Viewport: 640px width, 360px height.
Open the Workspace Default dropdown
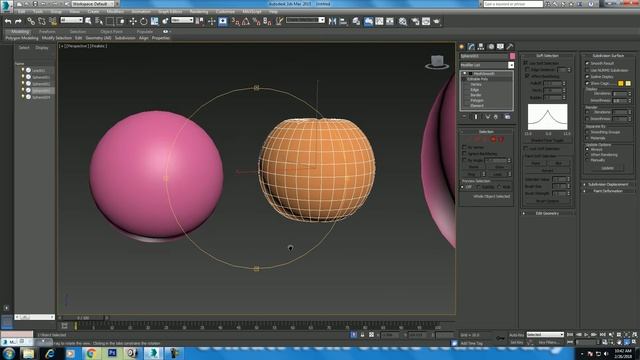click(x=92, y=4)
